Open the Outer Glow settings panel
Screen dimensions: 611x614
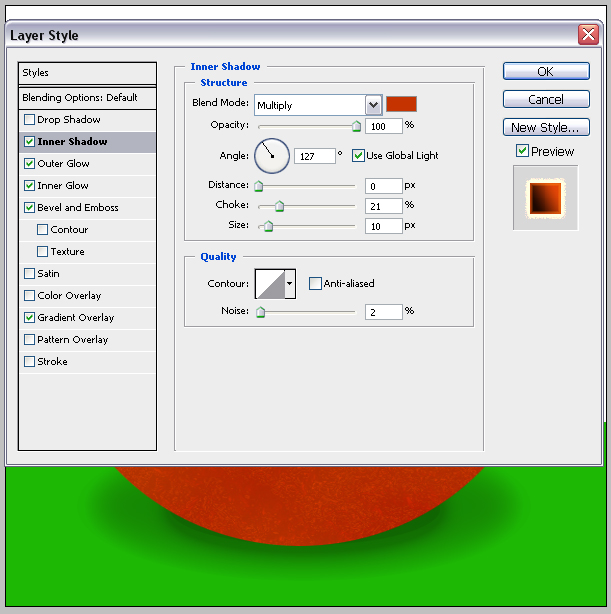point(63,163)
